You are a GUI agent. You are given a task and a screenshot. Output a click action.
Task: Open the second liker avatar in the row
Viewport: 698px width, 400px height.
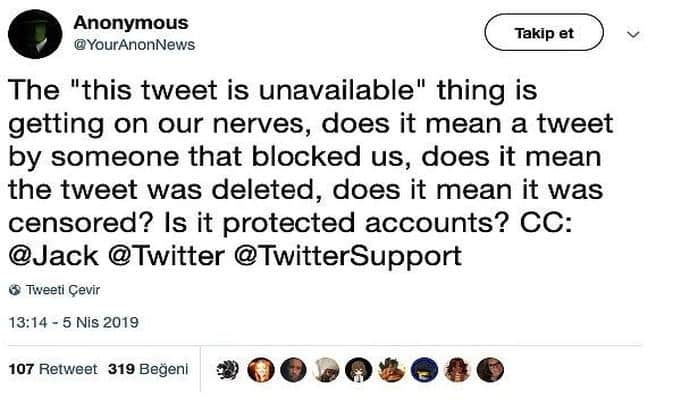click(x=259, y=369)
